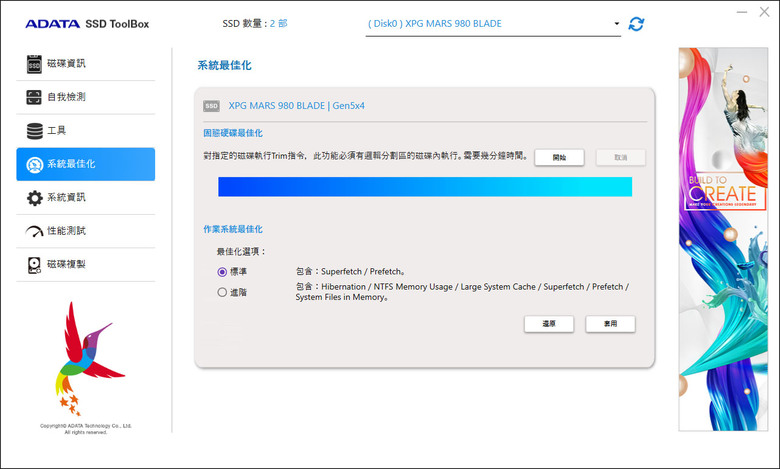The image size is (780, 469).
Task: Open the 性能測試 menu item
Action: pyautogui.click(x=86, y=231)
